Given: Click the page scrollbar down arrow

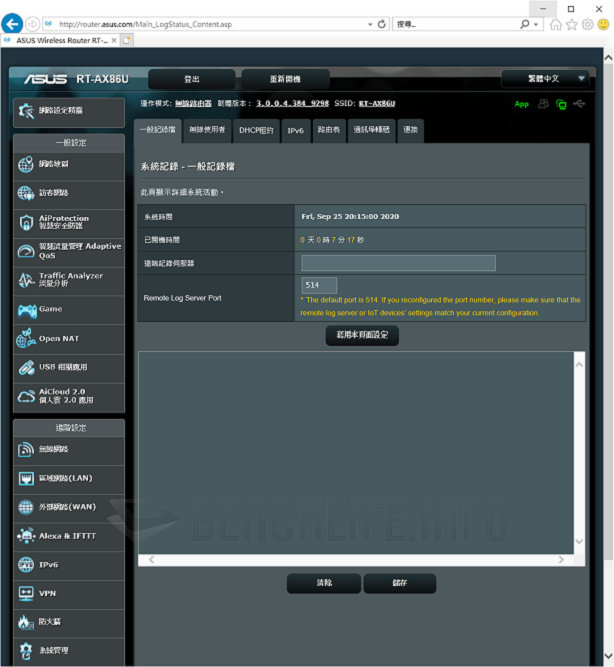Looking at the screenshot, I should 608,656.
